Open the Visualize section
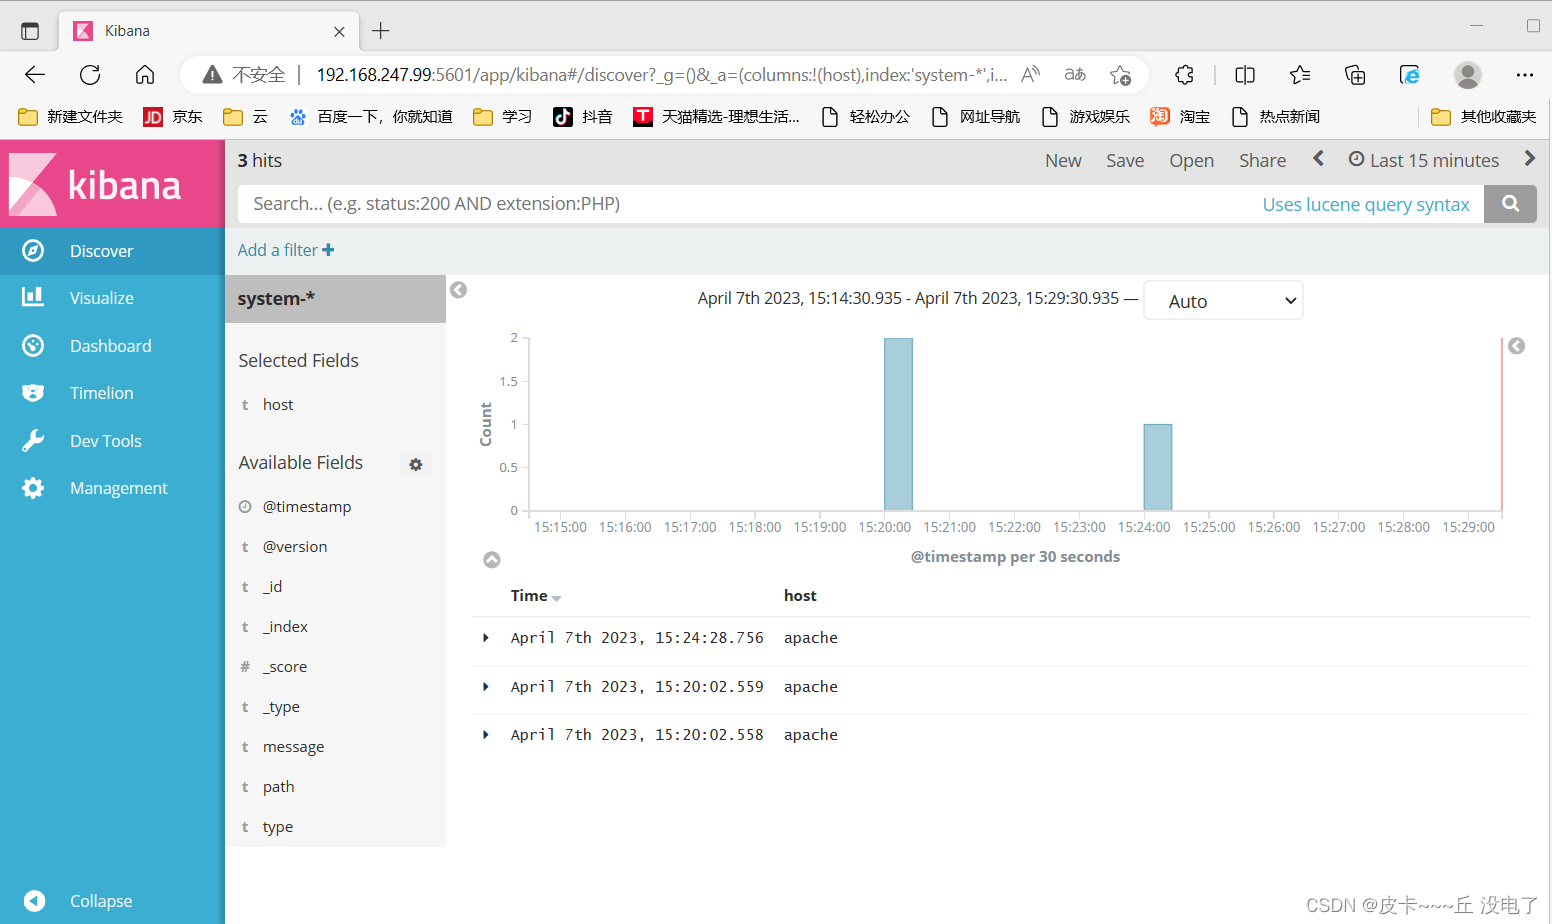 pos(112,298)
